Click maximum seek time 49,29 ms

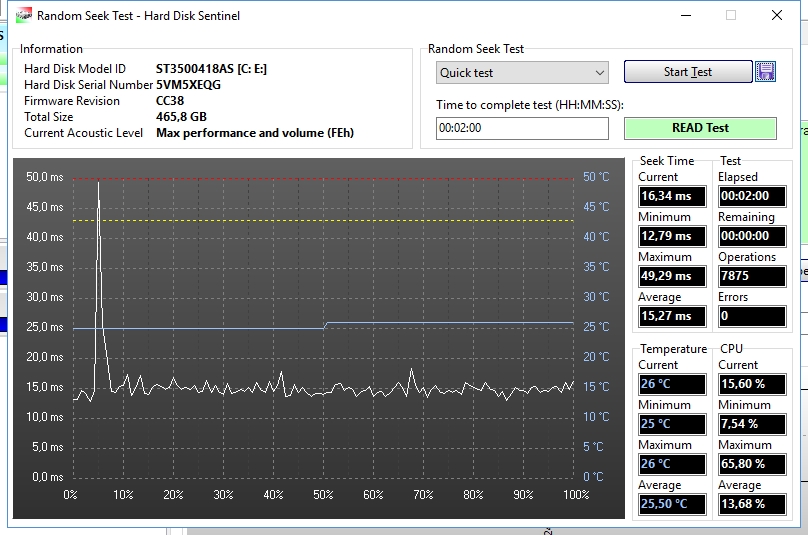672,276
